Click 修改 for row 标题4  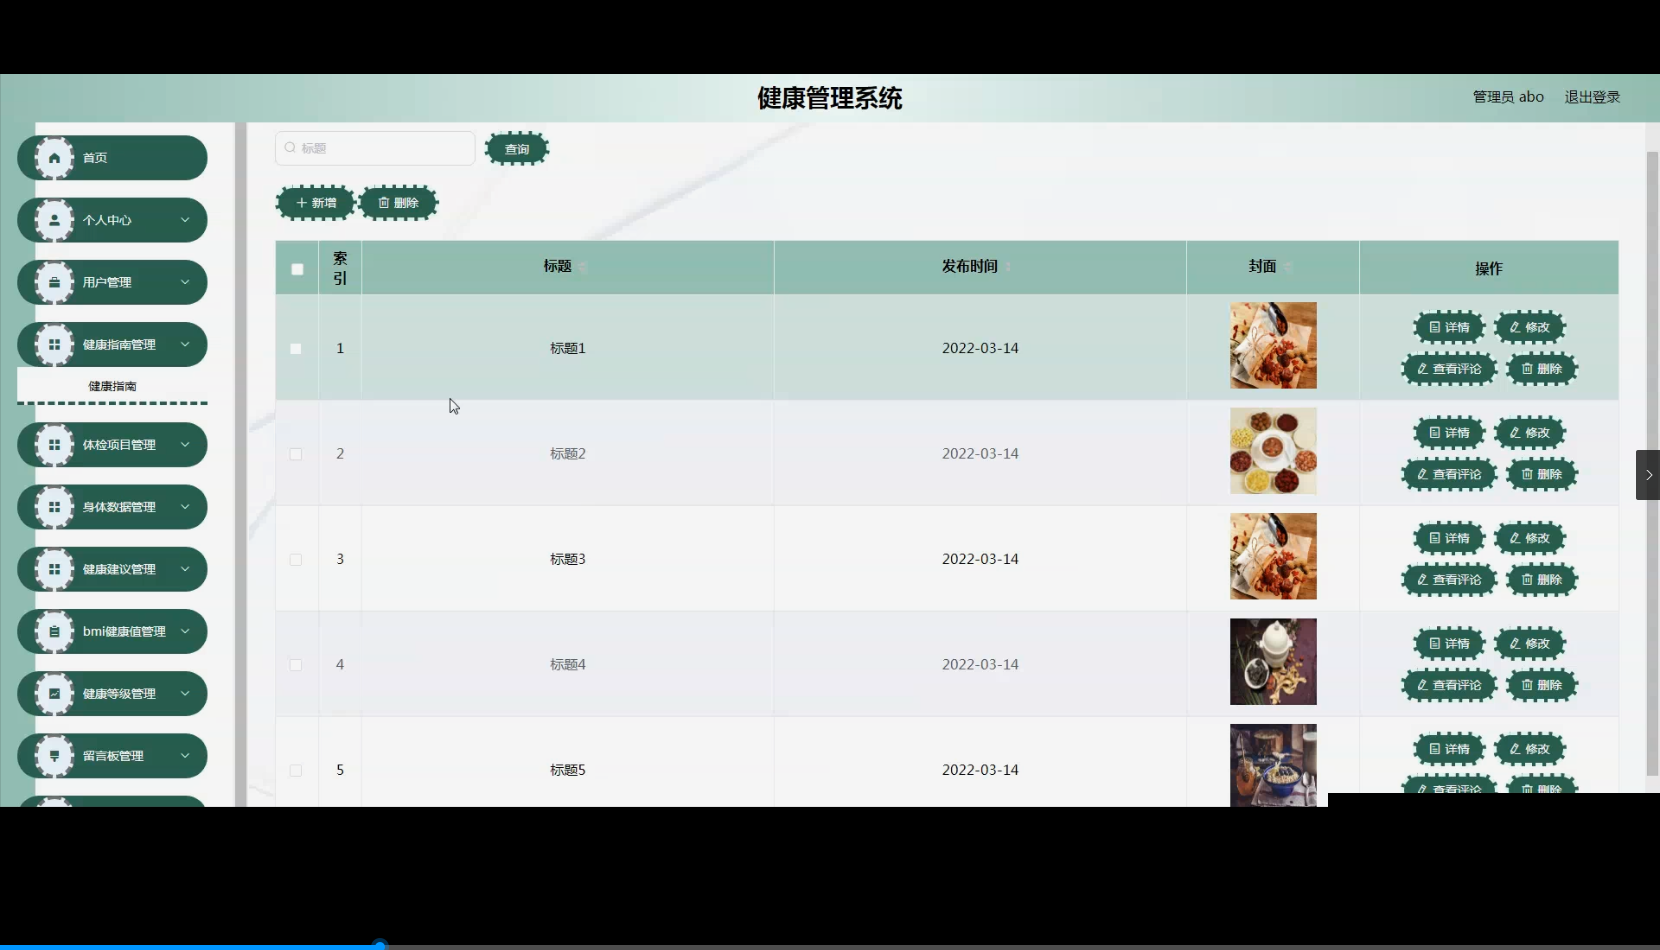(x=1530, y=644)
